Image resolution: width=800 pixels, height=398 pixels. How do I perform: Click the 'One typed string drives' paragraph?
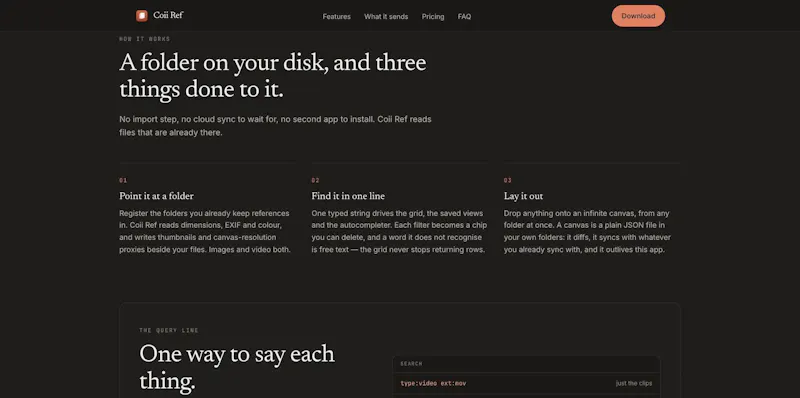click(x=399, y=231)
